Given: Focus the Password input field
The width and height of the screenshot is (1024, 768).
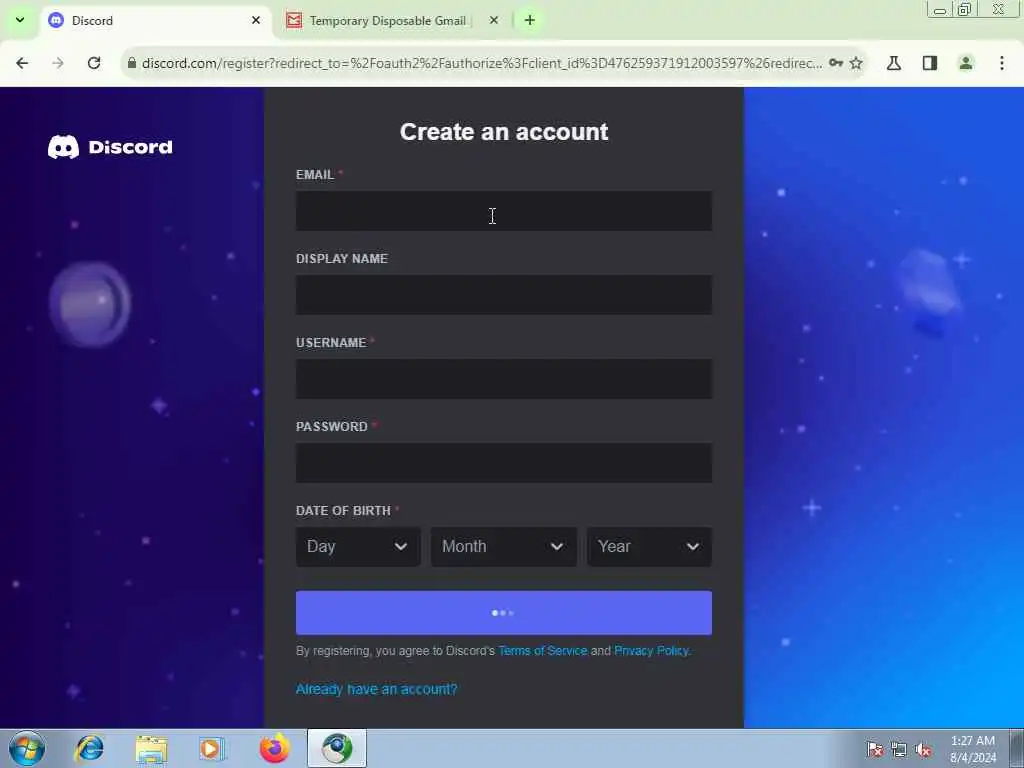Looking at the screenshot, I should coord(504,463).
